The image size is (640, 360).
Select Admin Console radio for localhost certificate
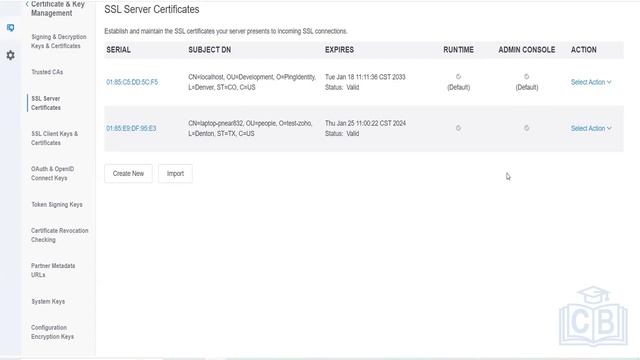pos(527,77)
